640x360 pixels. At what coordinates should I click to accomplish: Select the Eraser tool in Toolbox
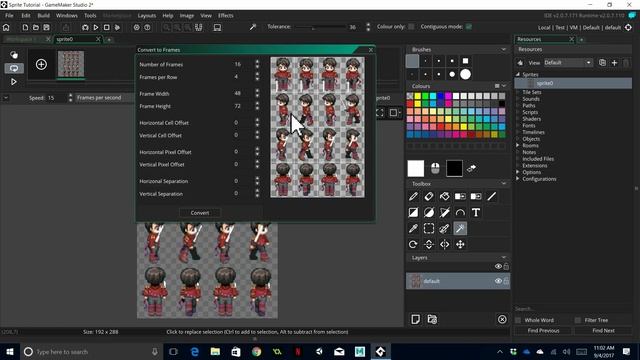coord(429,197)
